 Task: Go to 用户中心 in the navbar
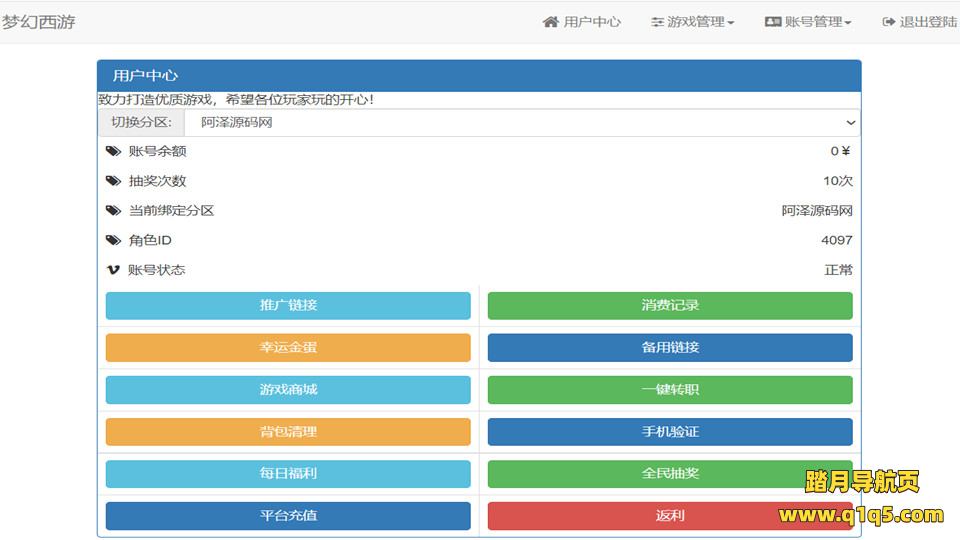[x=592, y=22]
